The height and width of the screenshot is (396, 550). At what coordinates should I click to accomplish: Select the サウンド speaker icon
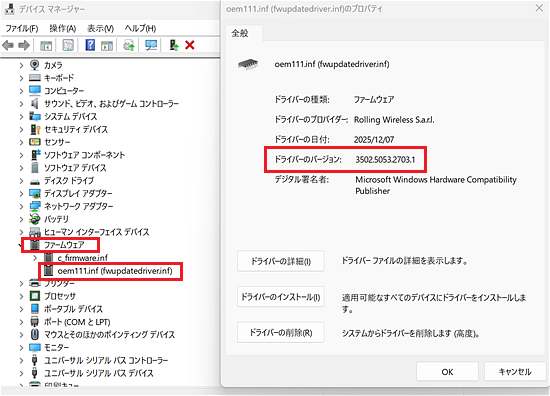35,103
